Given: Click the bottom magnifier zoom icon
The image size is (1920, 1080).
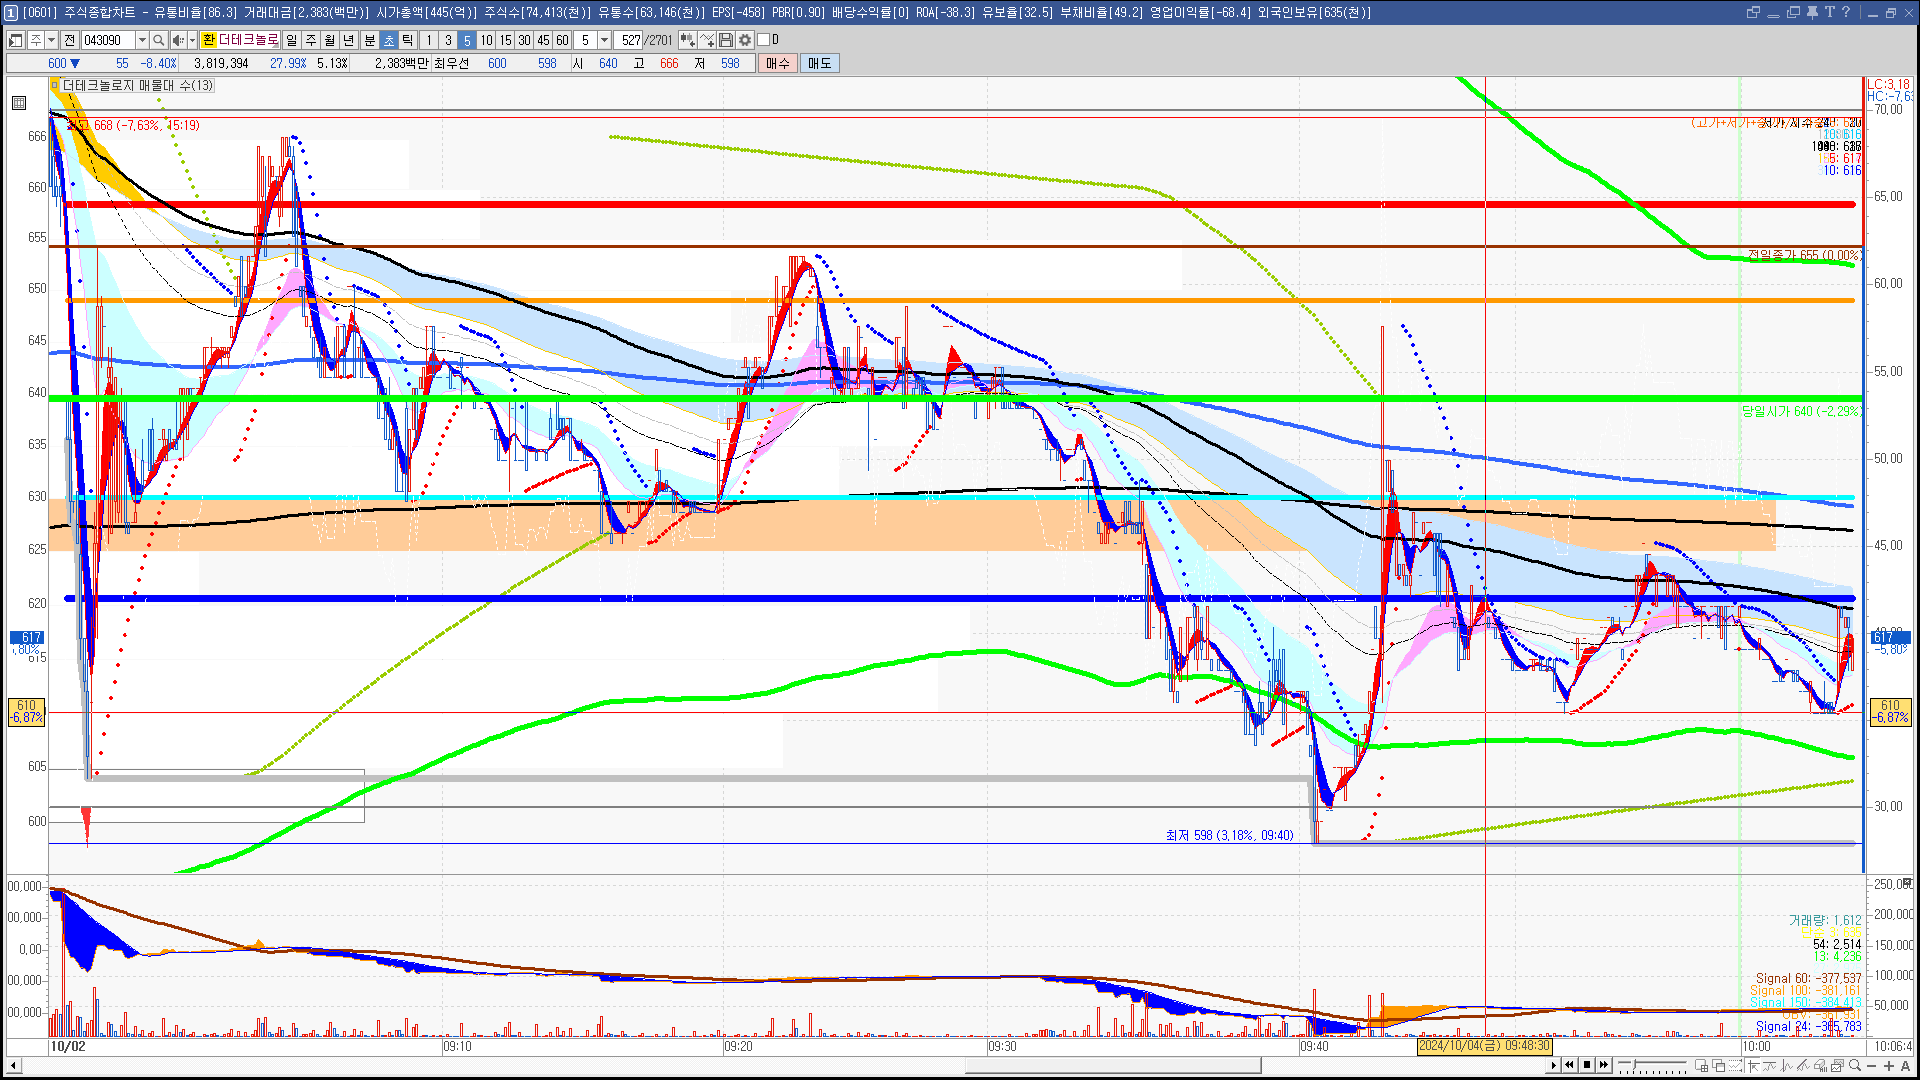Looking at the screenshot, I should click(x=1855, y=1066).
